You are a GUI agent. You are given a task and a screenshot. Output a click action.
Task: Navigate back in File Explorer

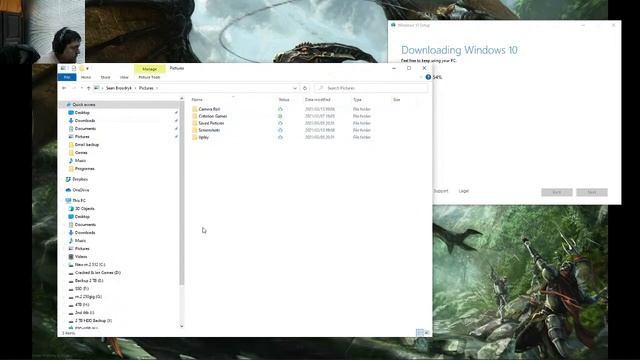click(64, 88)
